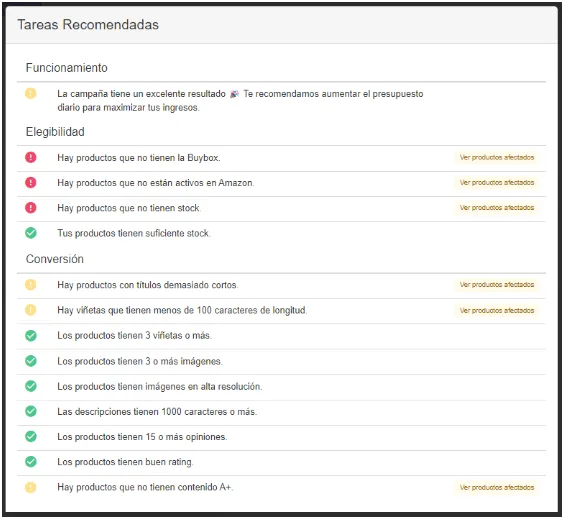Viewport: 565px width, 520px height.
Task: View affected products with titles too short
Action: pos(497,285)
